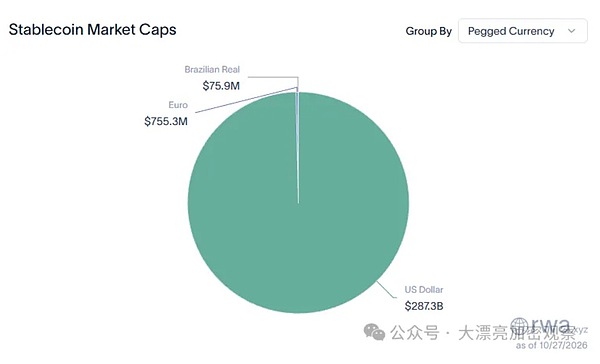Screen dimensions: 600x364
Task: Click the US Dollar label
Action: (x=424, y=290)
